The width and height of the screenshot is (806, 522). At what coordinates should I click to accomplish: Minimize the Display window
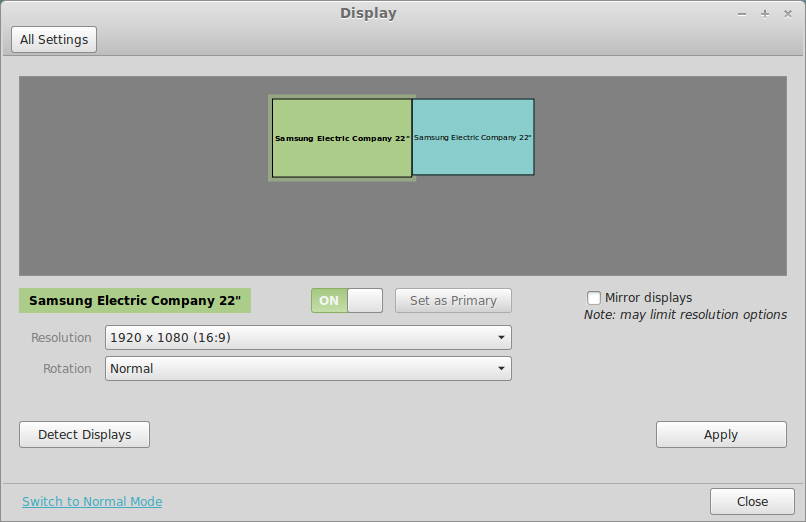tap(742, 14)
